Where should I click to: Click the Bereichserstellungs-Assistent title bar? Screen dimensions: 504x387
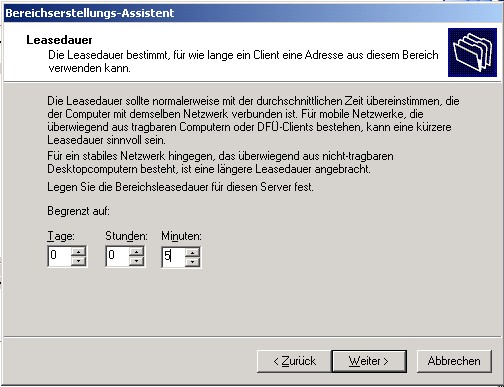tap(252, 13)
